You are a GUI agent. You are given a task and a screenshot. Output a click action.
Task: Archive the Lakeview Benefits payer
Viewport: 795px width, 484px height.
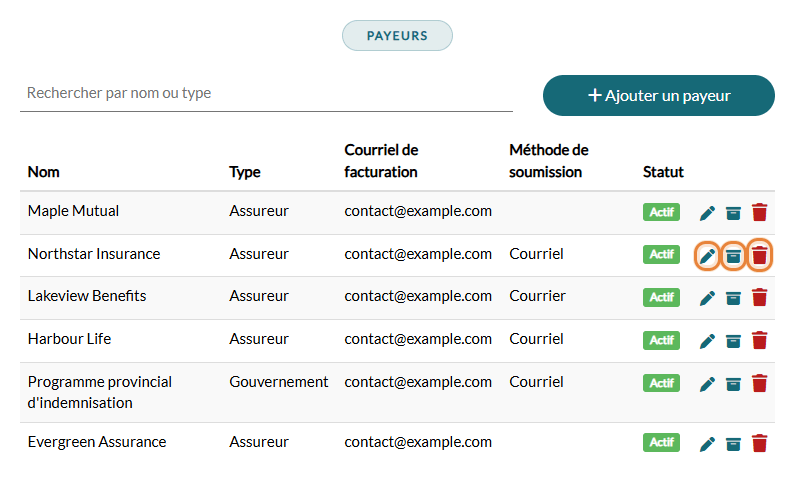point(733,298)
